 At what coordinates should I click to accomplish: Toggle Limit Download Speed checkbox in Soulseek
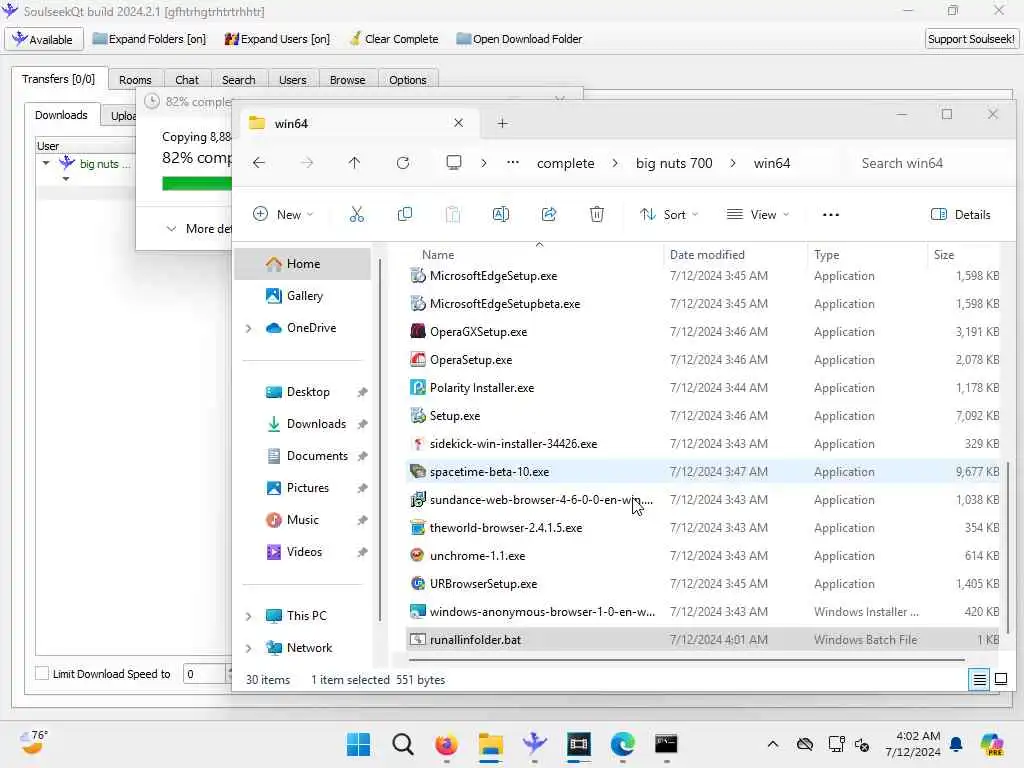coord(42,673)
